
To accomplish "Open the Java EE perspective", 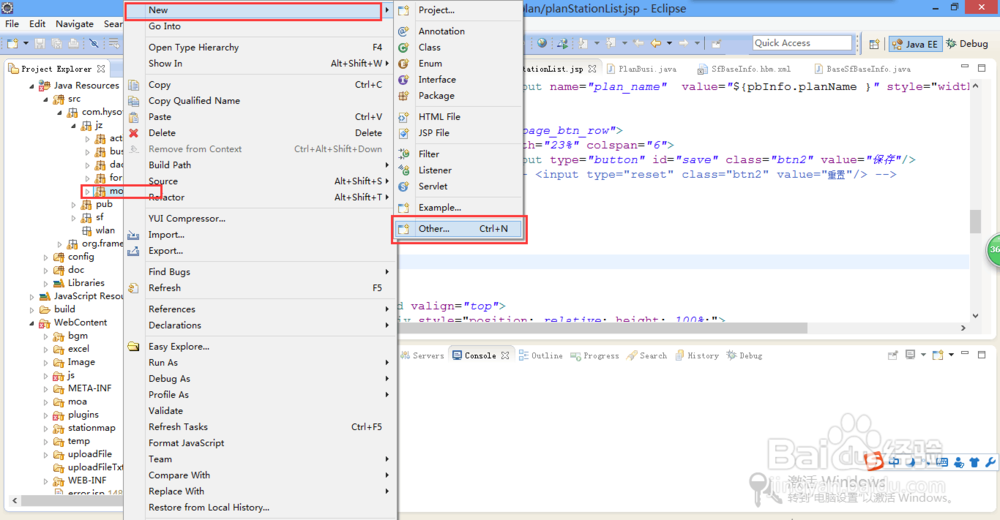I will click(x=915, y=44).
